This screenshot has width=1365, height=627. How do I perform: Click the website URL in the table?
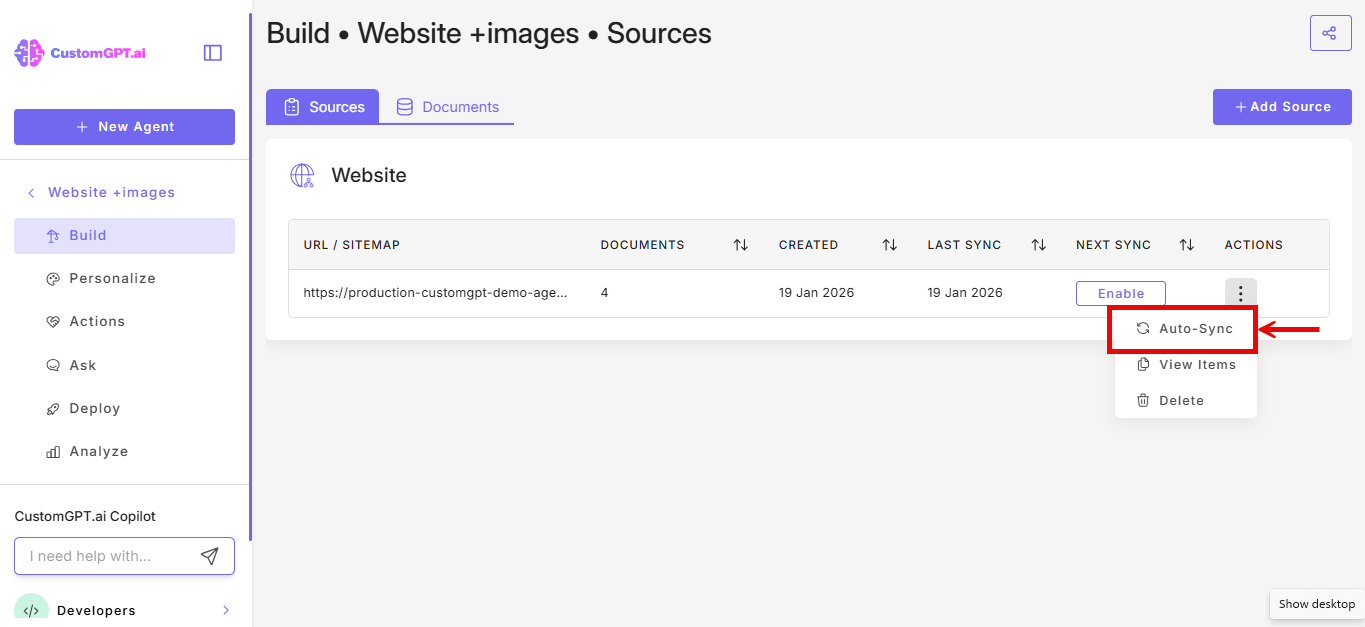click(435, 293)
